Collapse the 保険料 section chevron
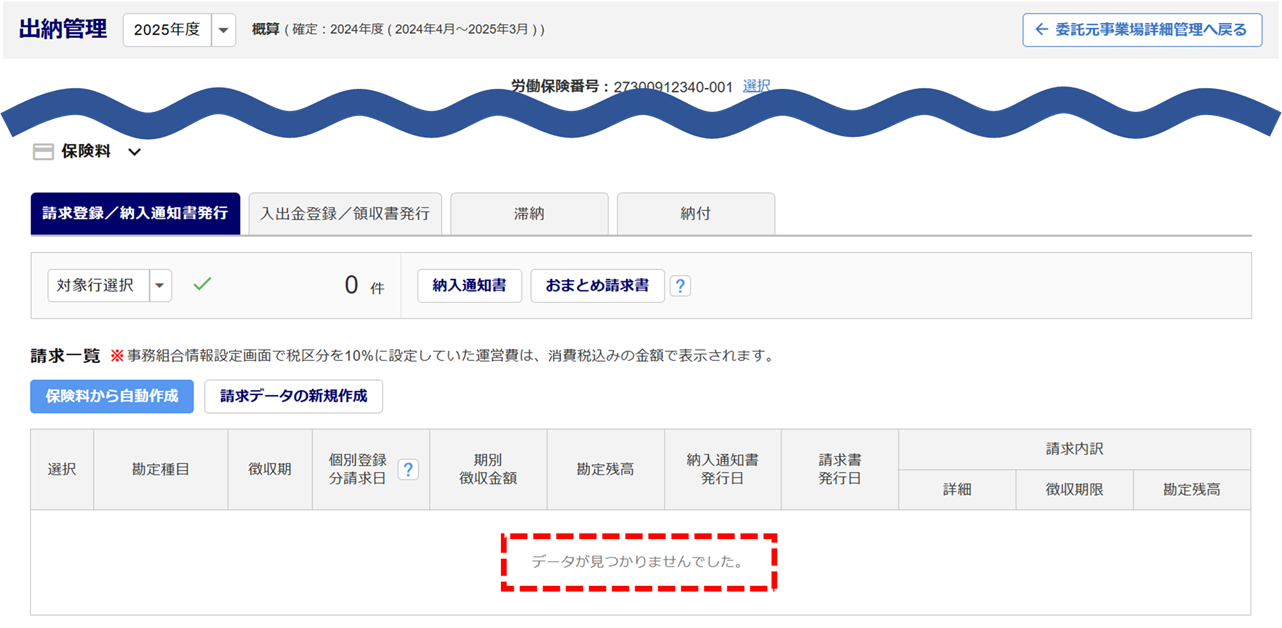The width and height of the screenshot is (1282, 628). click(x=135, y=152)
